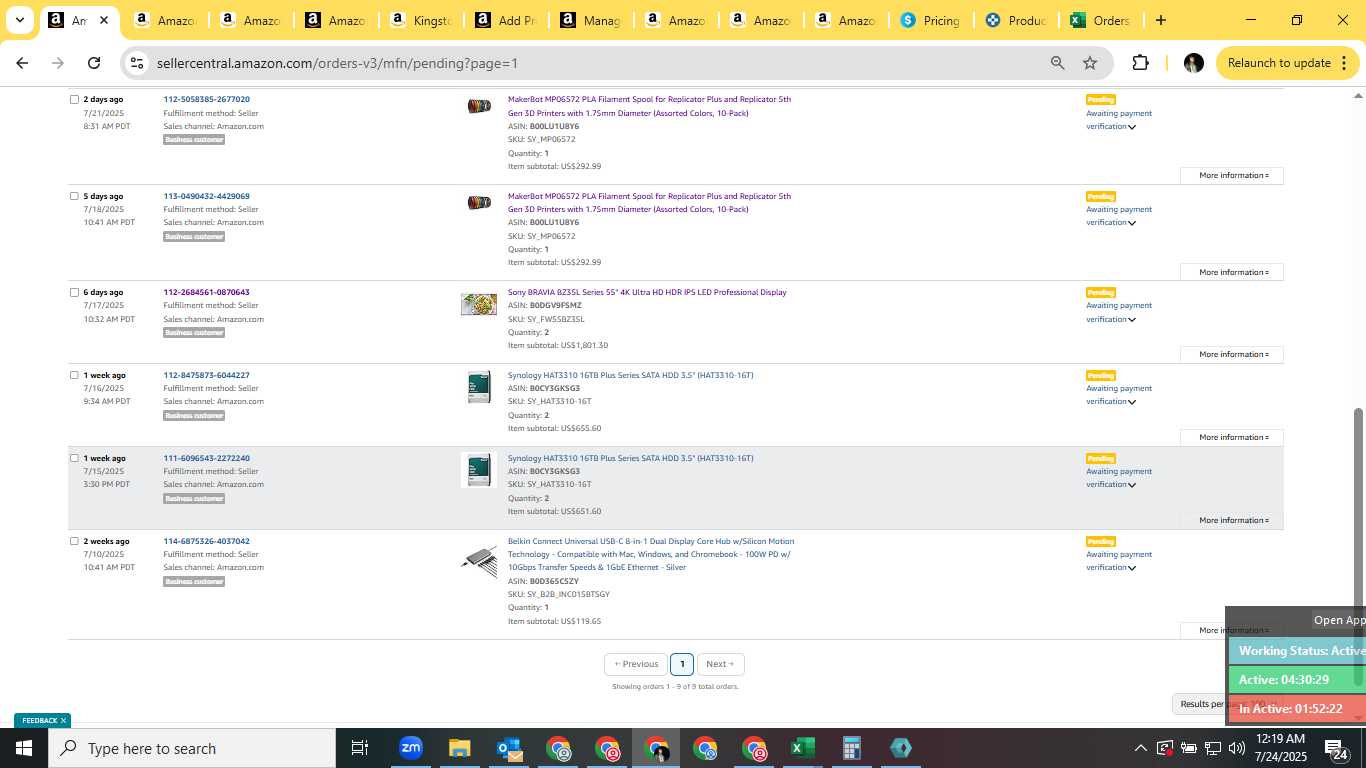
Task: Open Outlook from the taskbar
Action: click(x=509, y=748)
